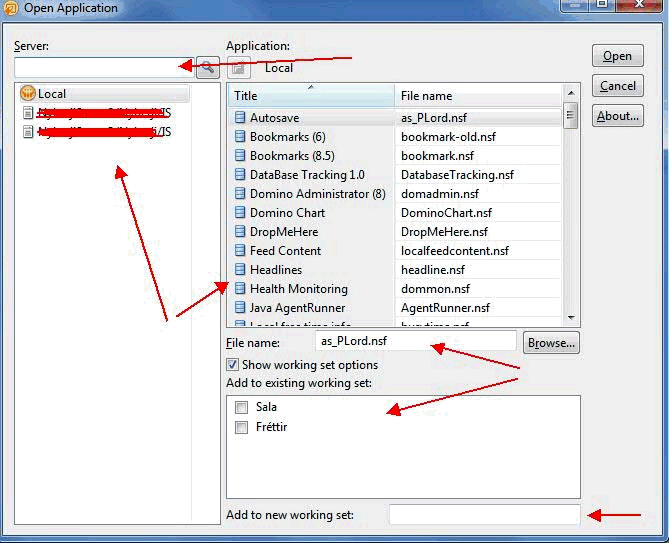Select the Local server icon in list
The height and width of the screenshot is (543, 669).
pos(28,93)
